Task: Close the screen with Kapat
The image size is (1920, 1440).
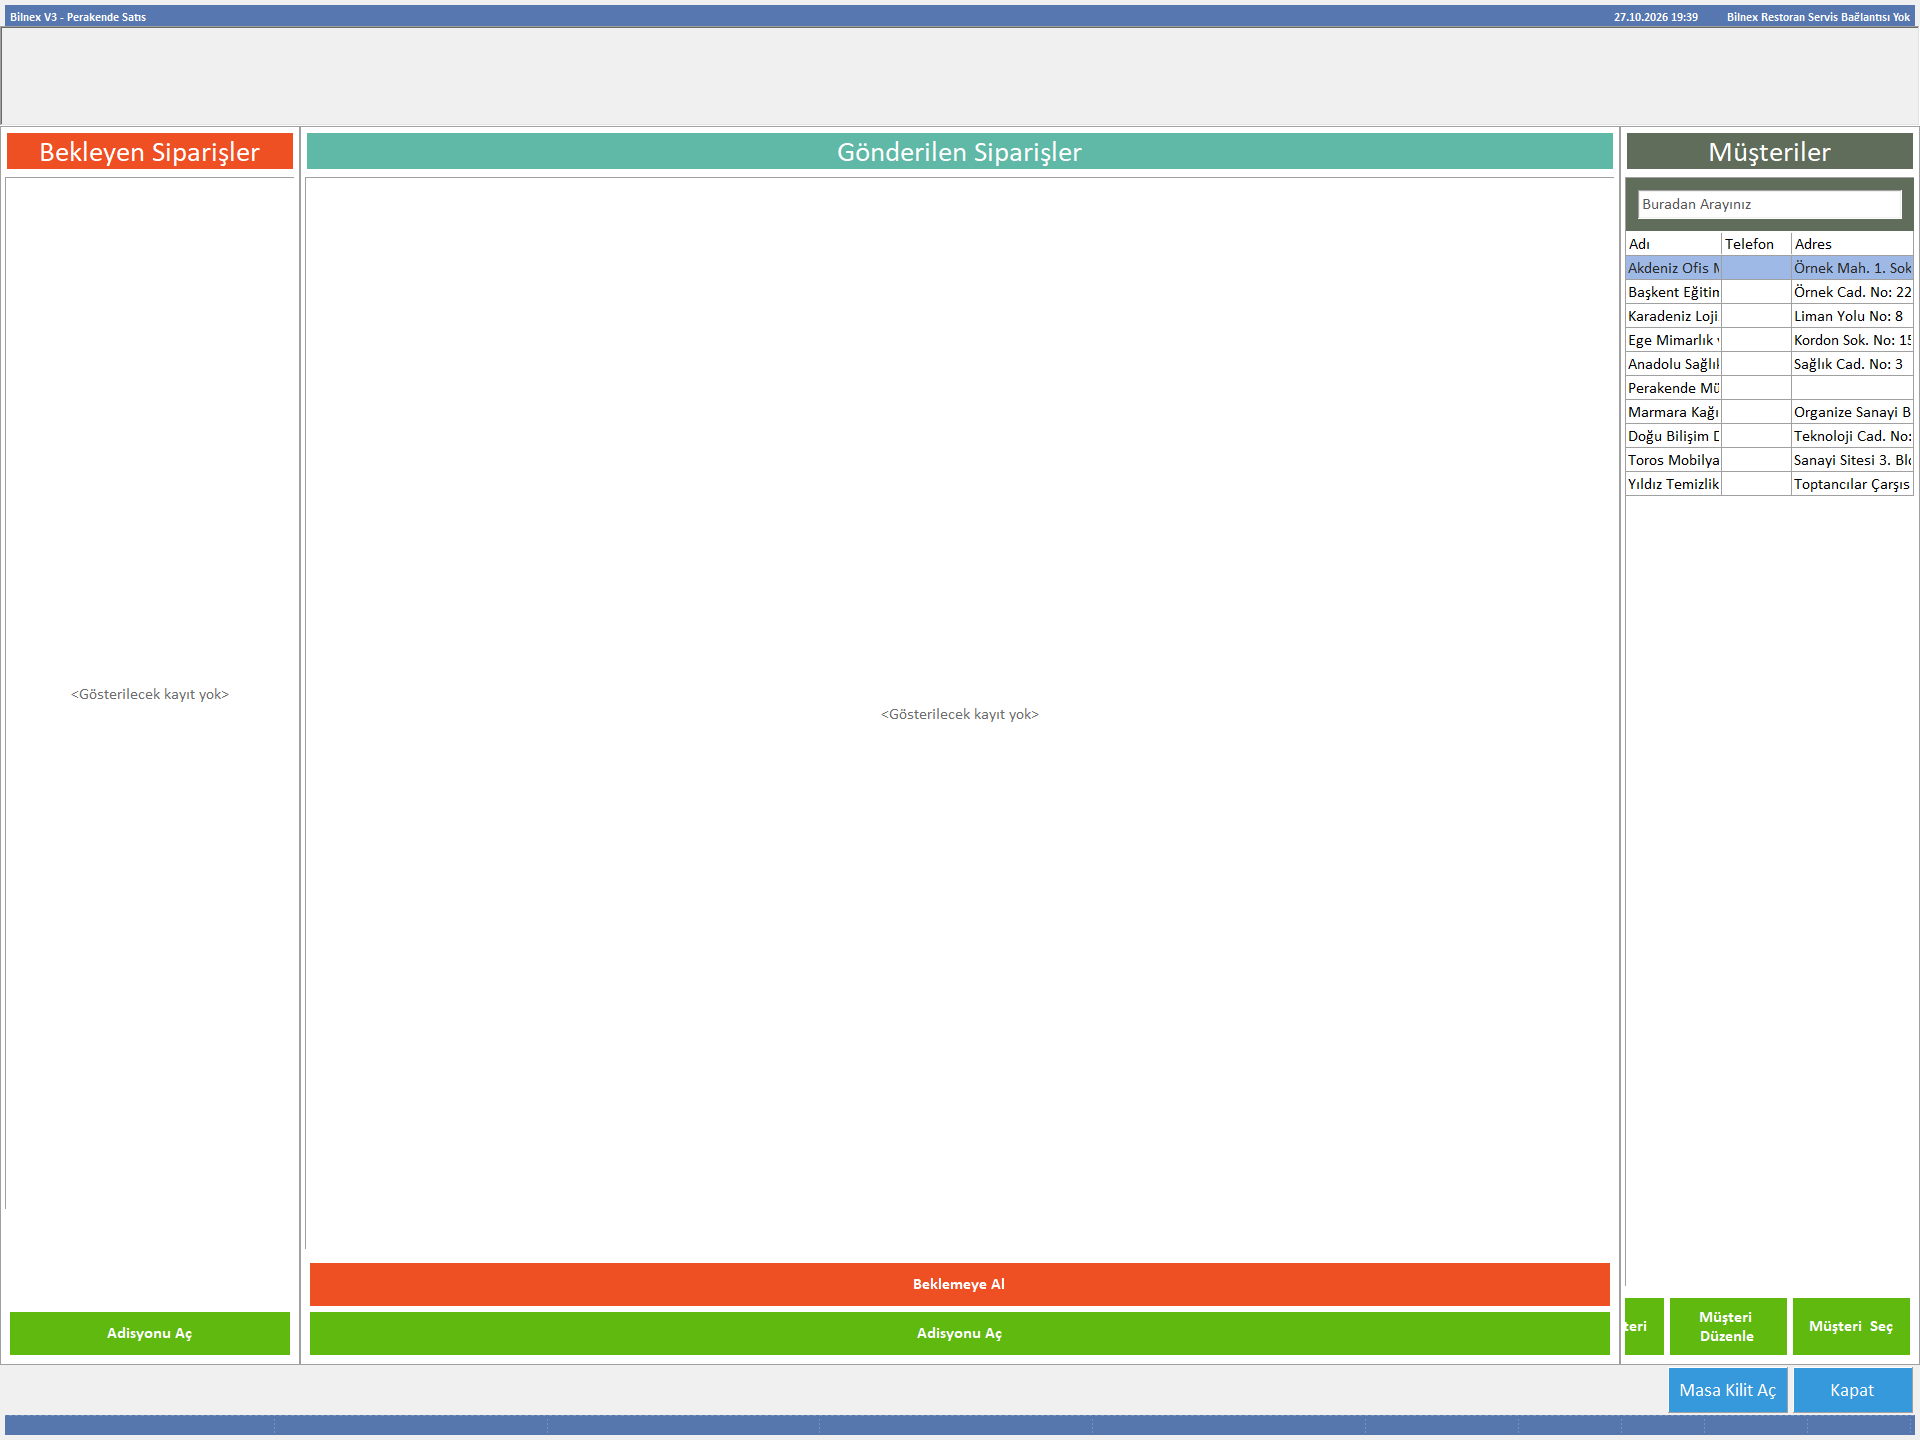Action: click(x=1852, y=1390)
